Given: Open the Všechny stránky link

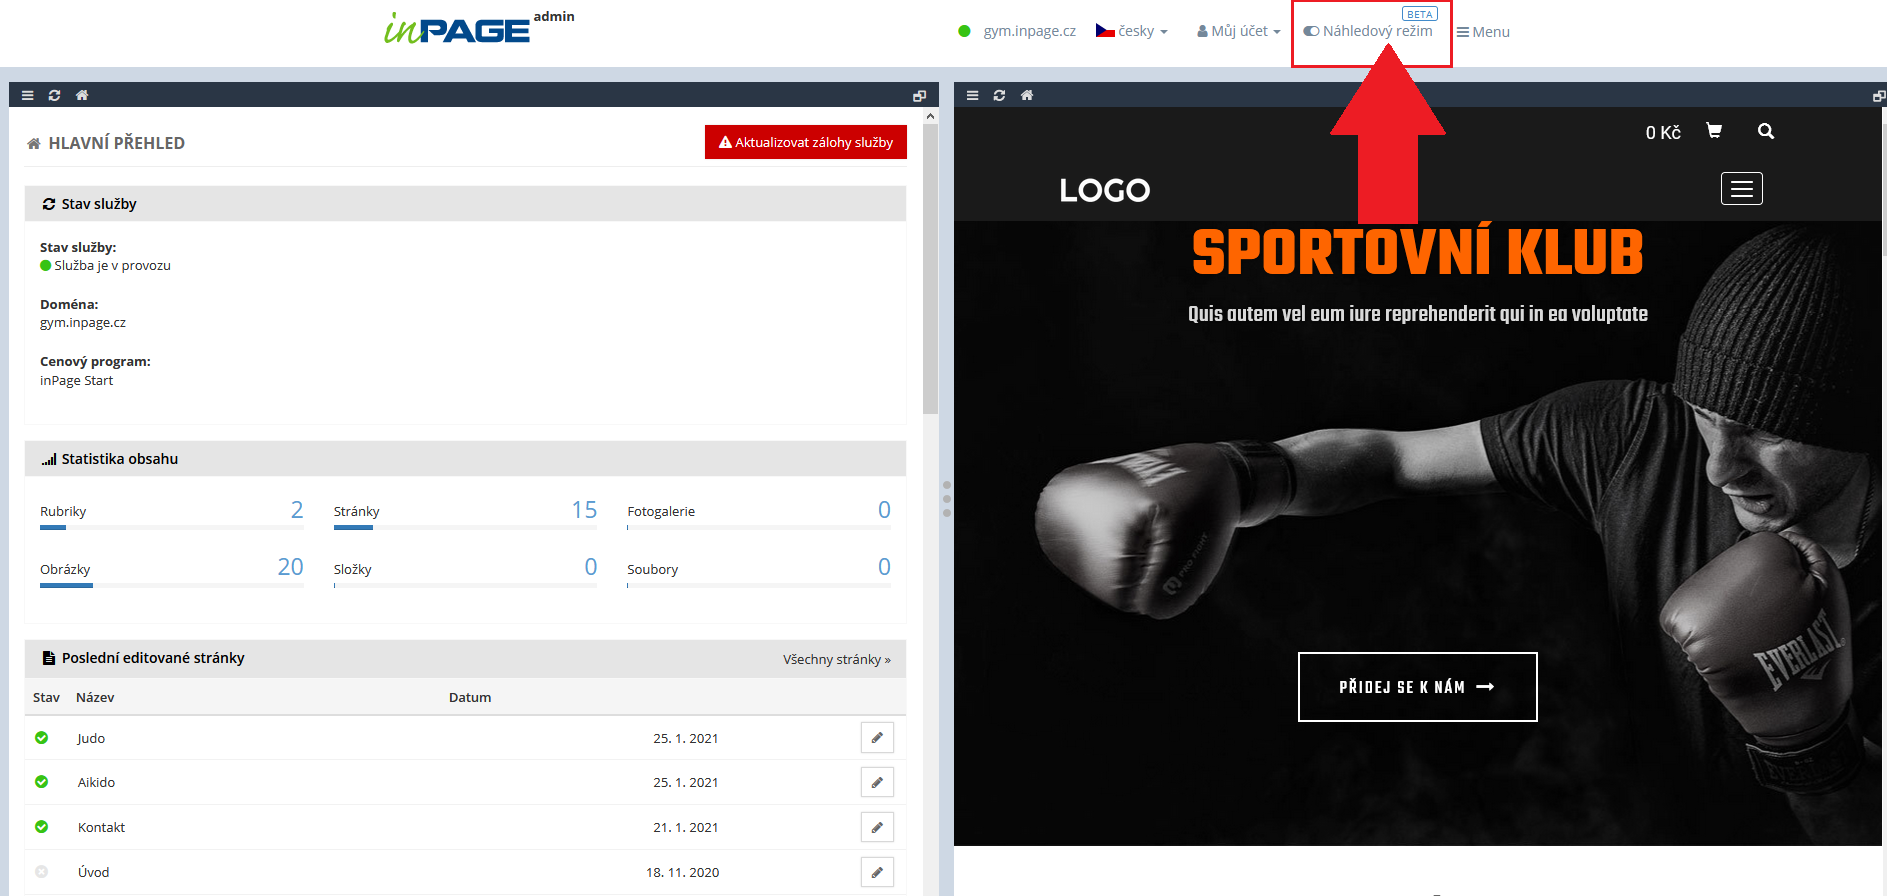Looking at the screenshot, I should click(x=836, y=660).
